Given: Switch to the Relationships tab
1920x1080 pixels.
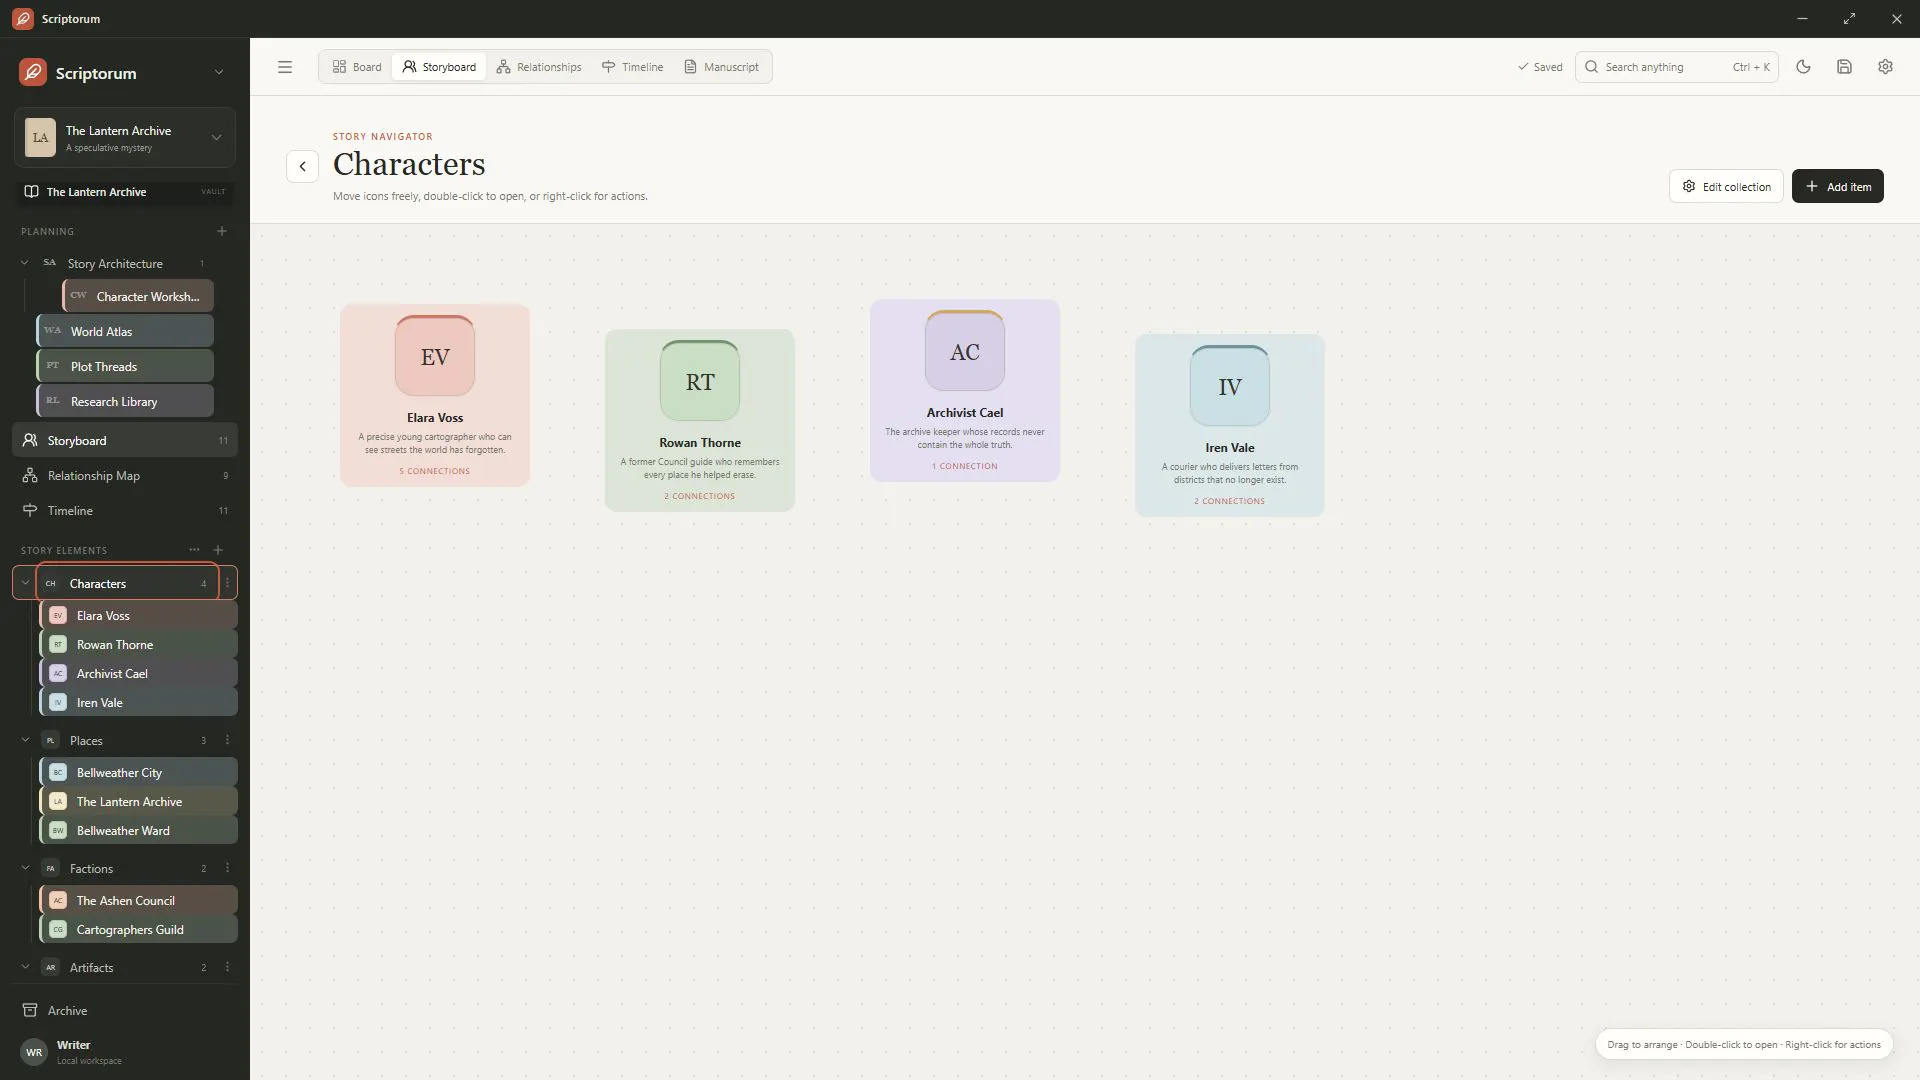Looking at the screenshot, I should coord(538,67).
